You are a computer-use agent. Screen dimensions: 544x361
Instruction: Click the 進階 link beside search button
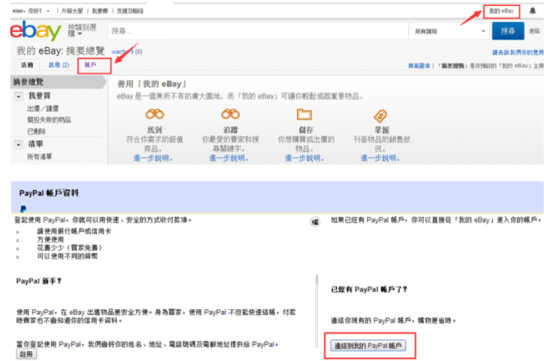point(534,31)
